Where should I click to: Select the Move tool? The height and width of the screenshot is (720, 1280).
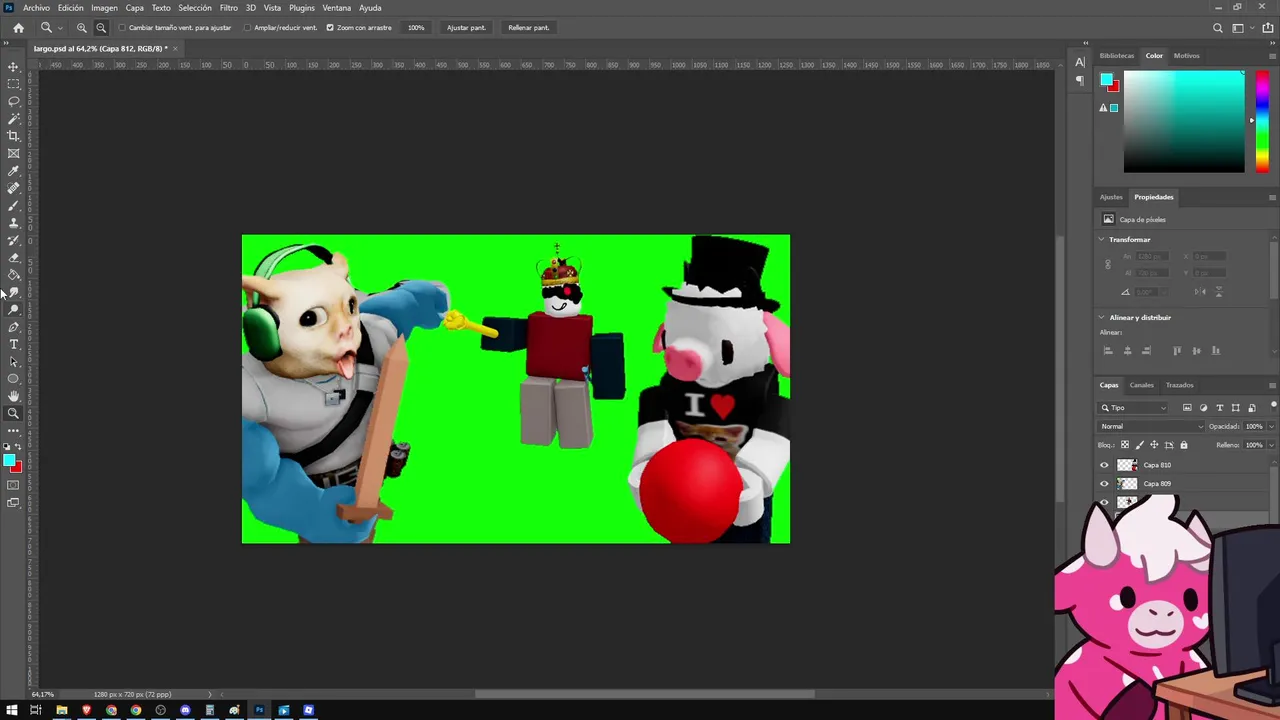(14, 67)
